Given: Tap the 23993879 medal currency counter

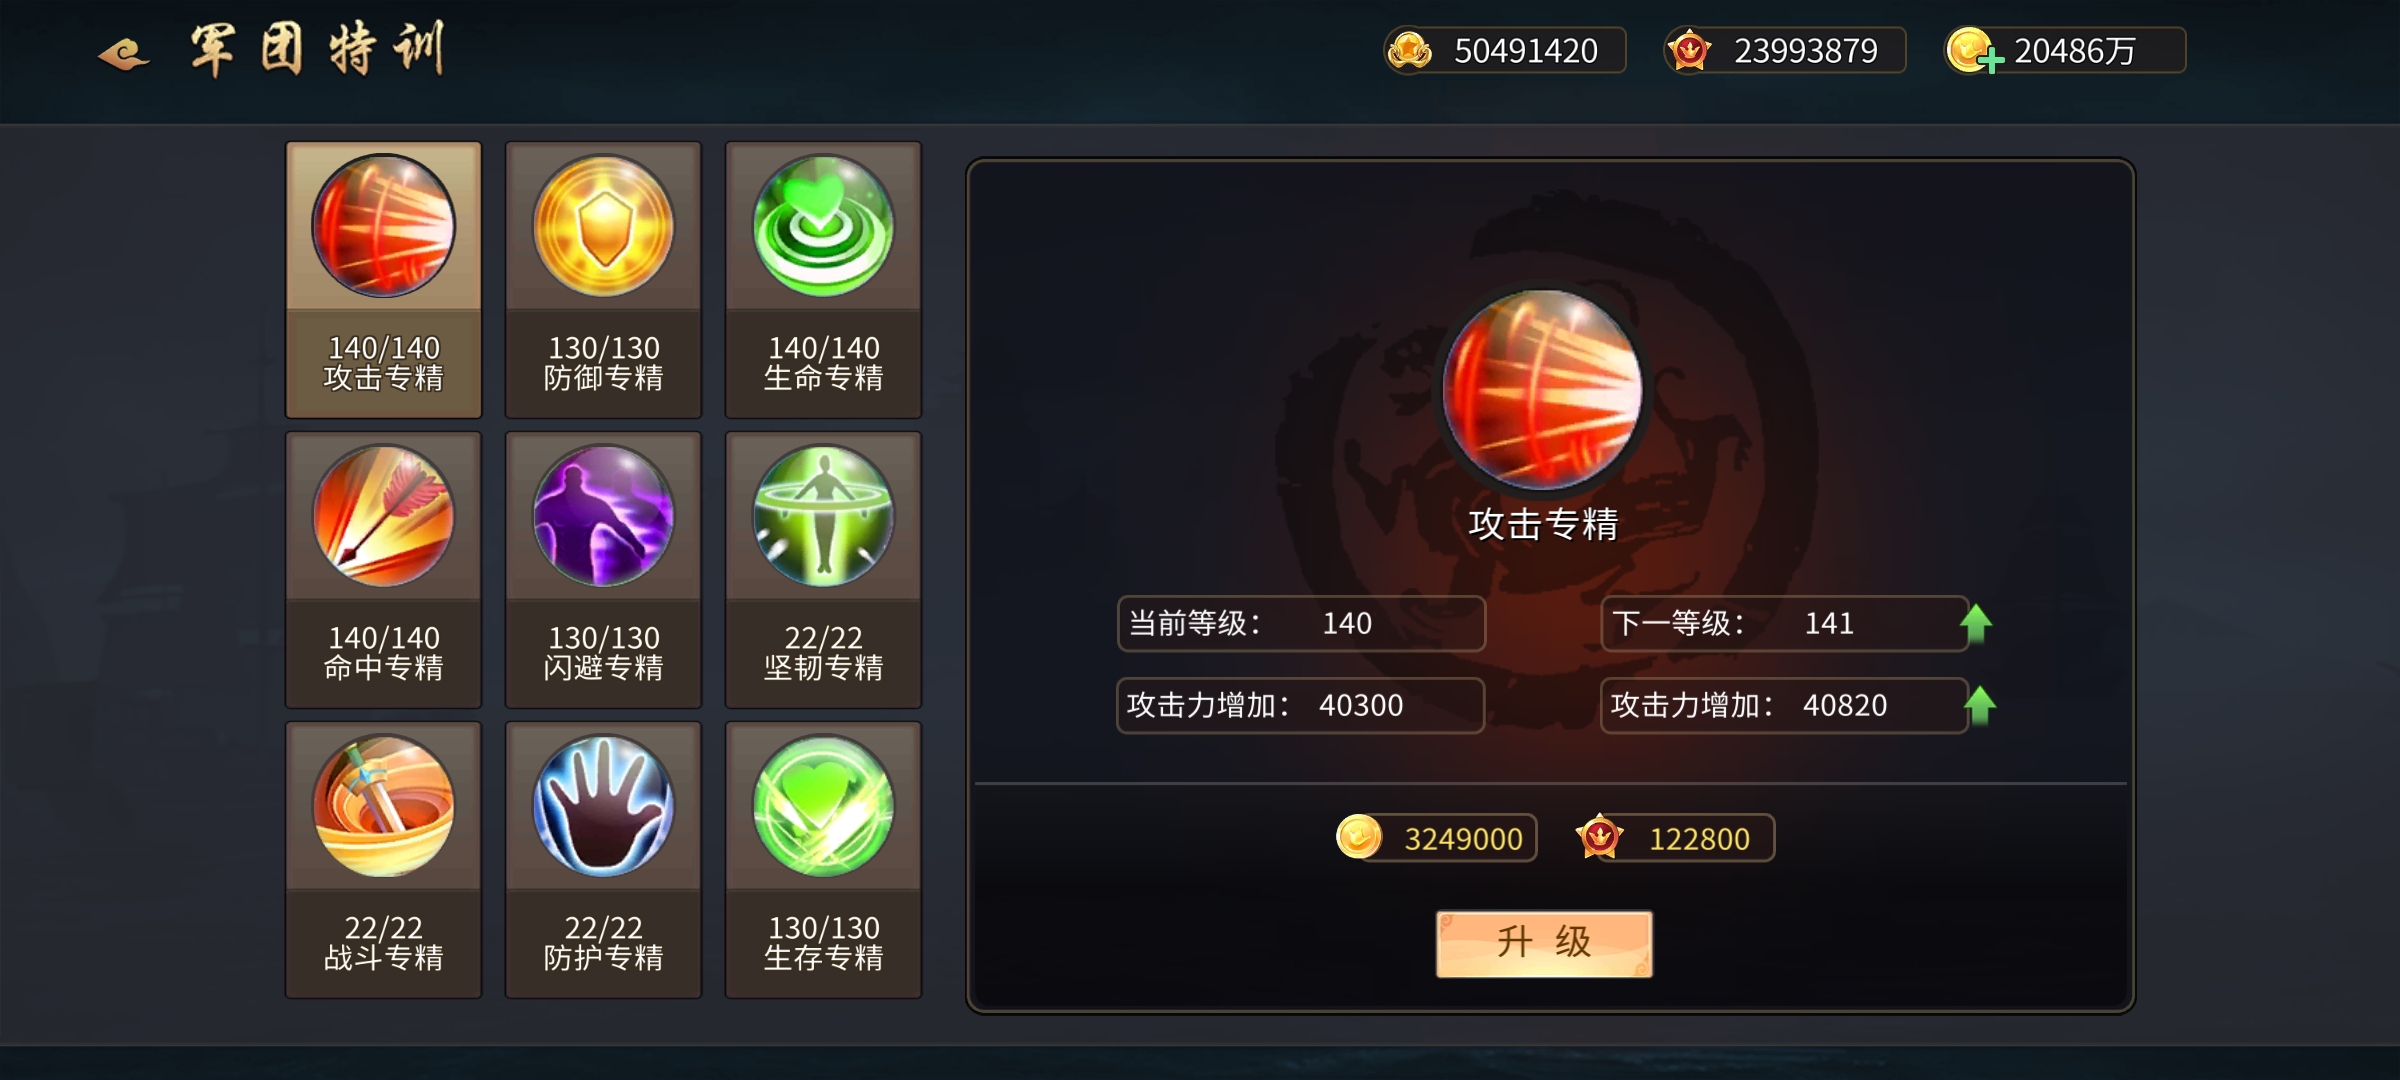Looking at the screenshot, I should 1785,50.
